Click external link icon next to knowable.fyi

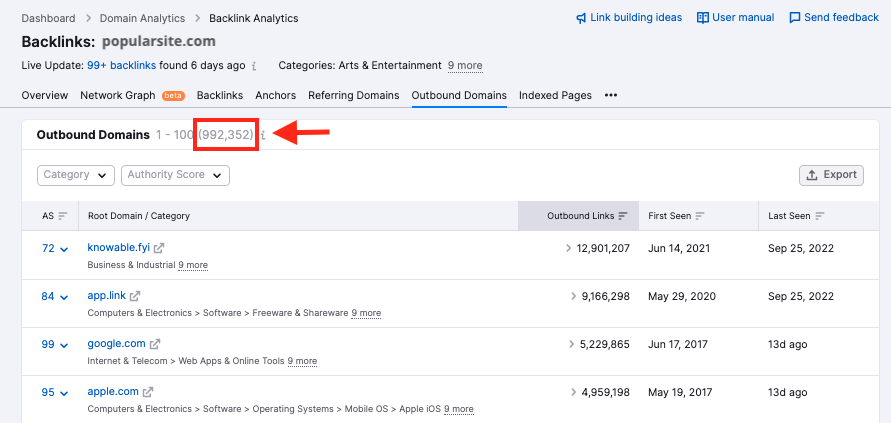tap(159, 248)
